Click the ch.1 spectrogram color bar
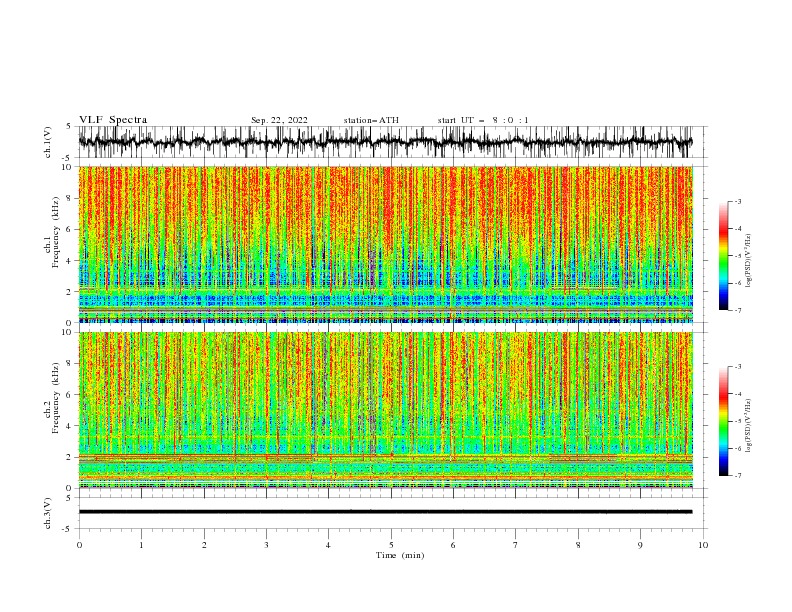 [x=724, y=256]
